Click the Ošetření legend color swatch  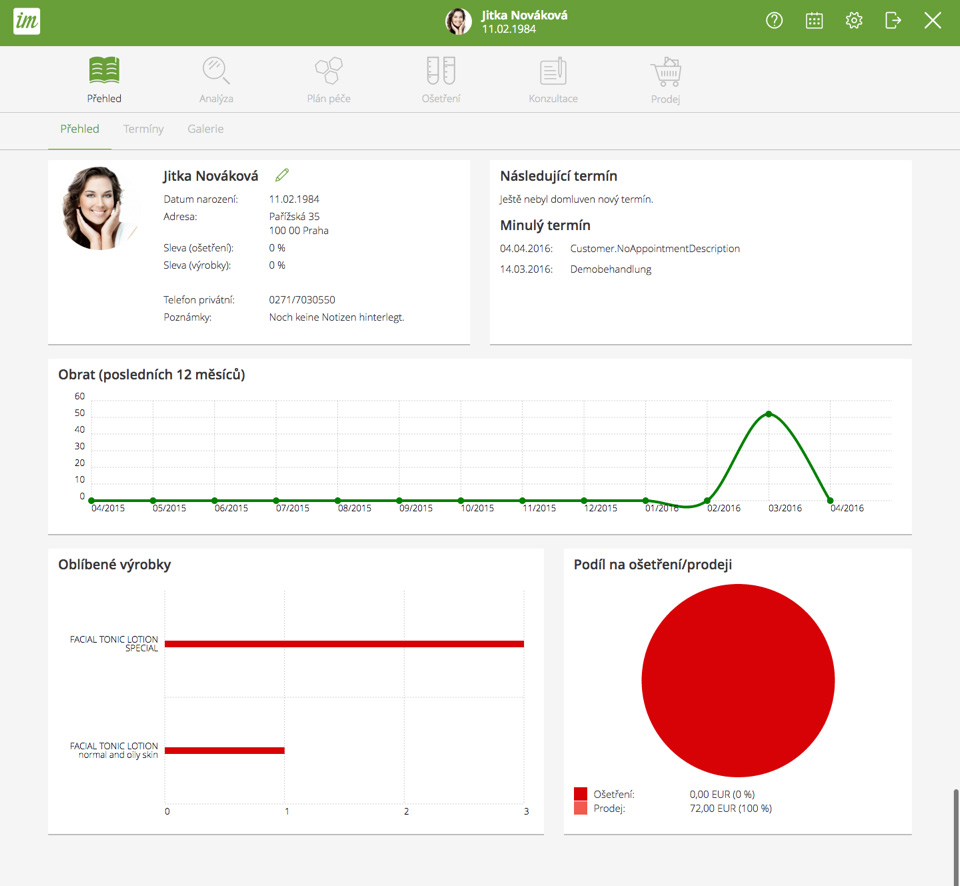click(x=580, y=794)
